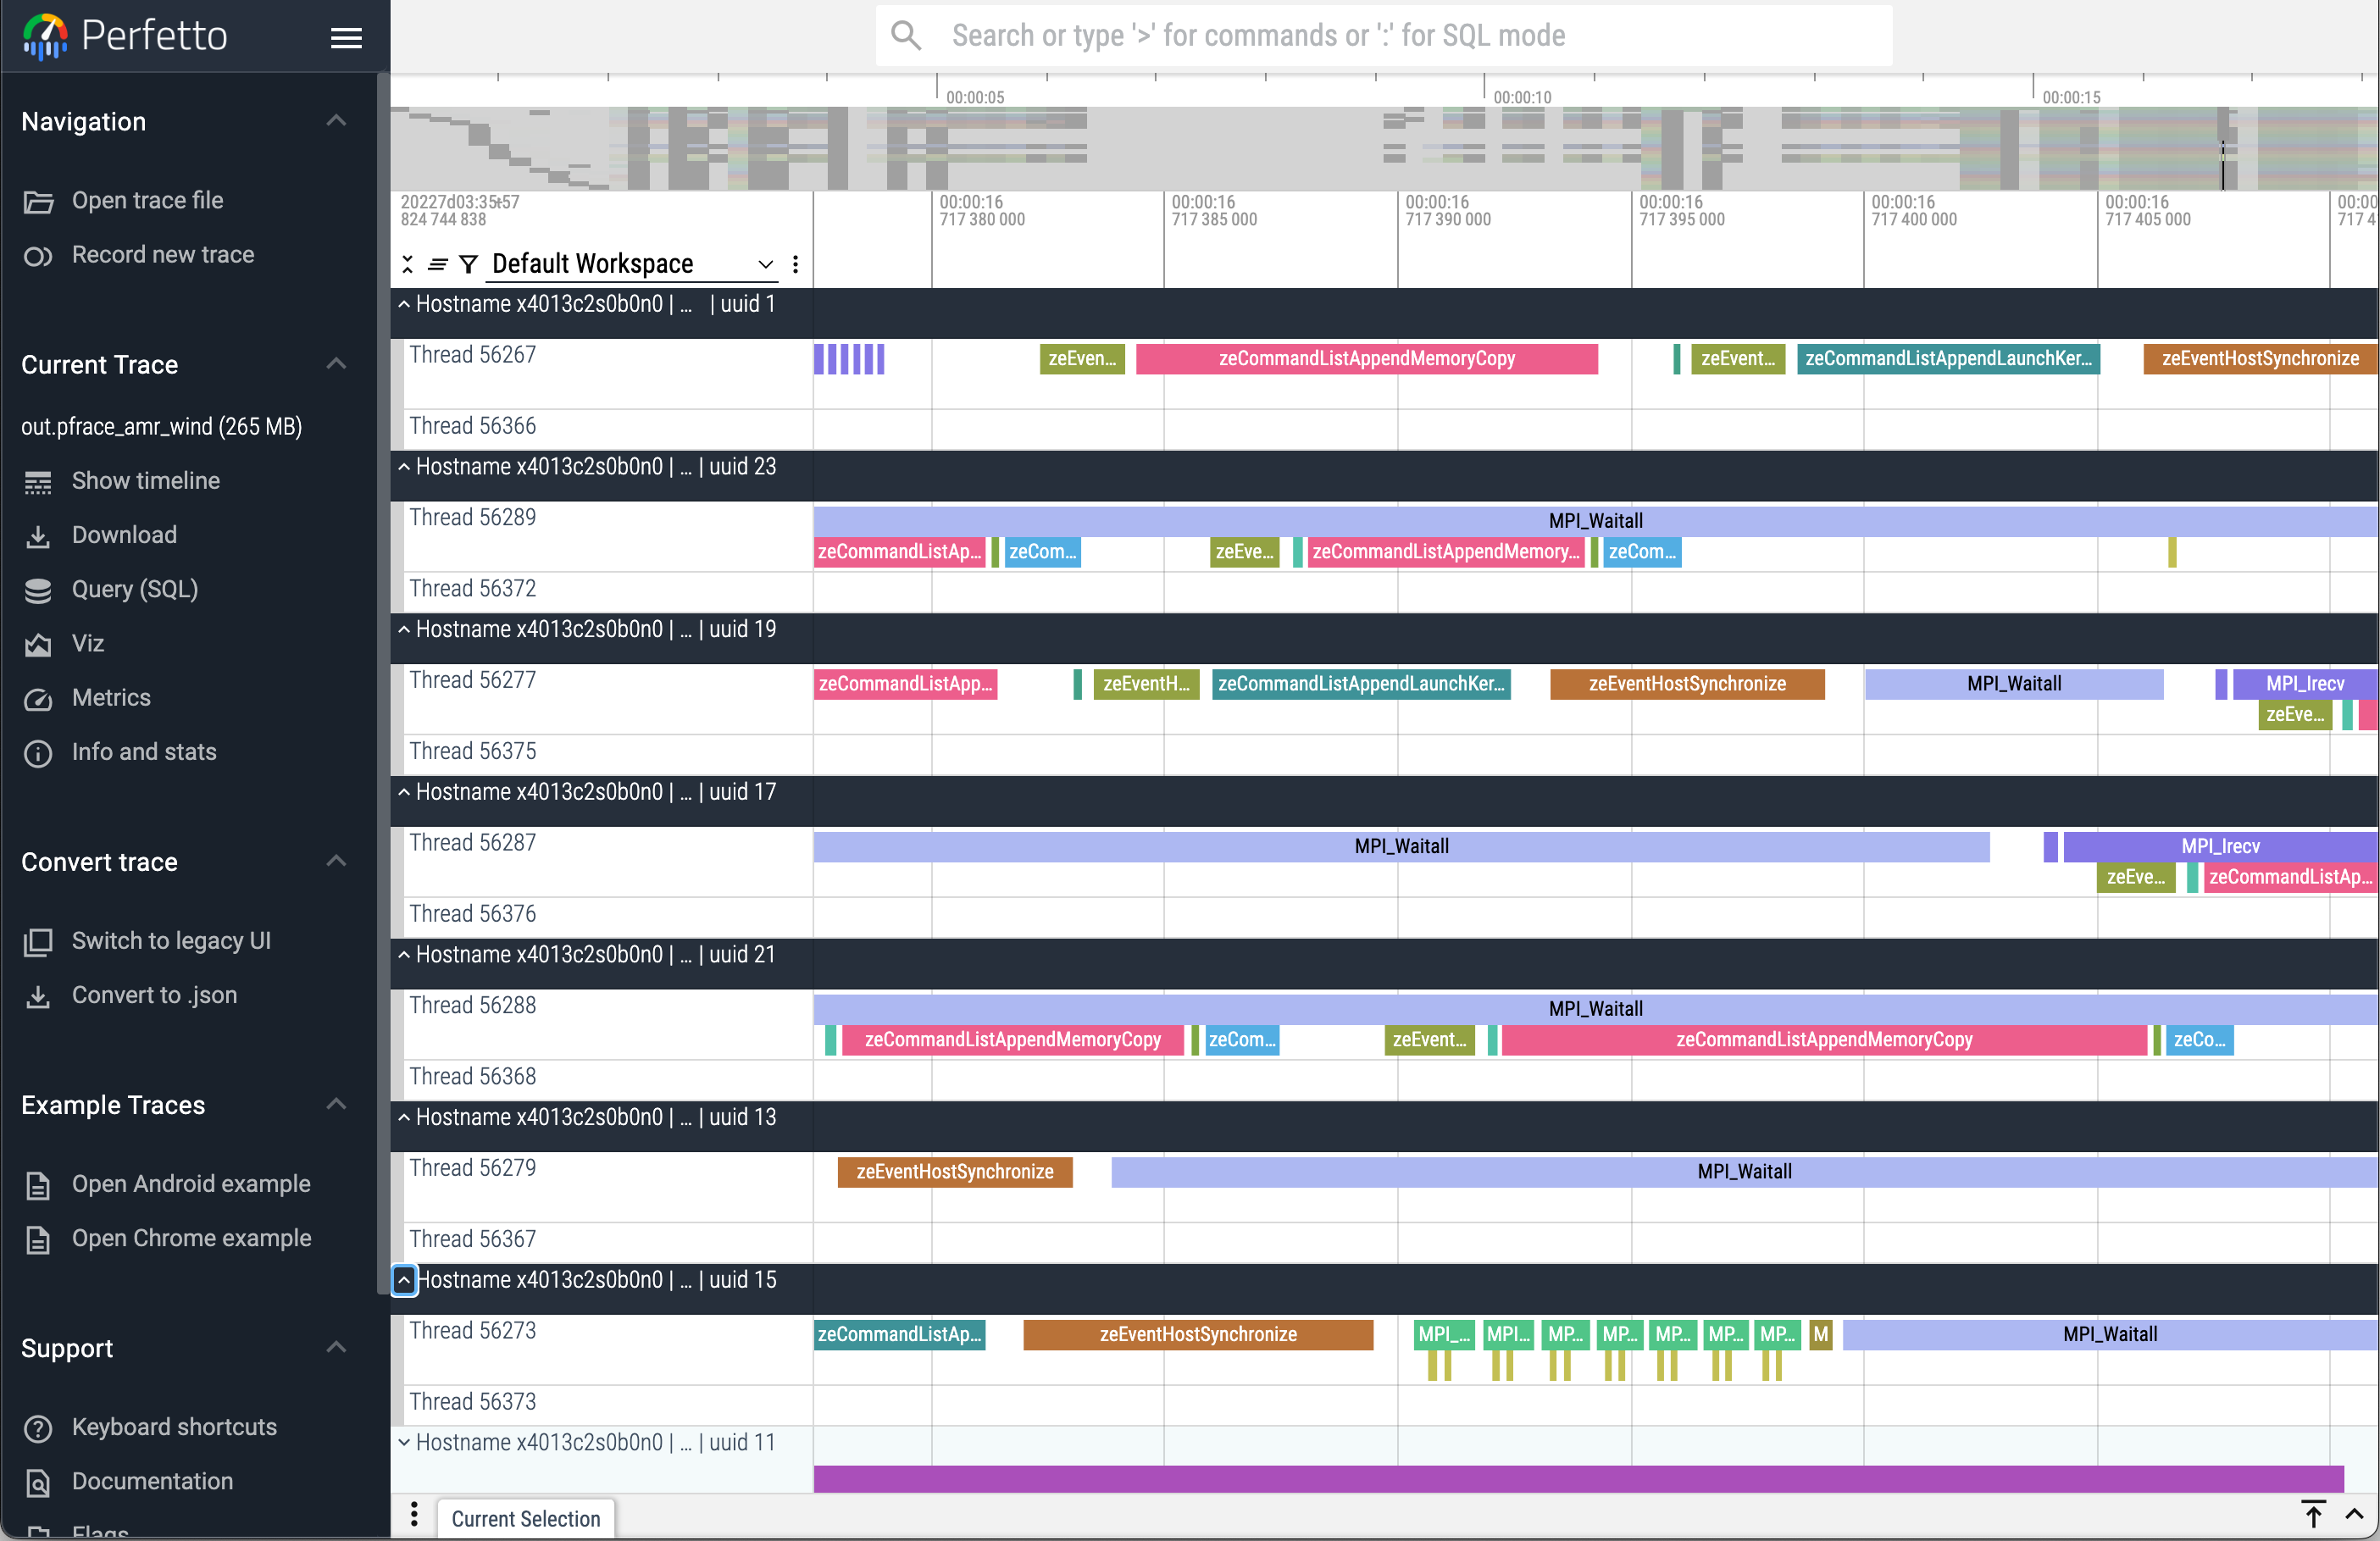Focus the search or command input

[x=1384, y=36]
